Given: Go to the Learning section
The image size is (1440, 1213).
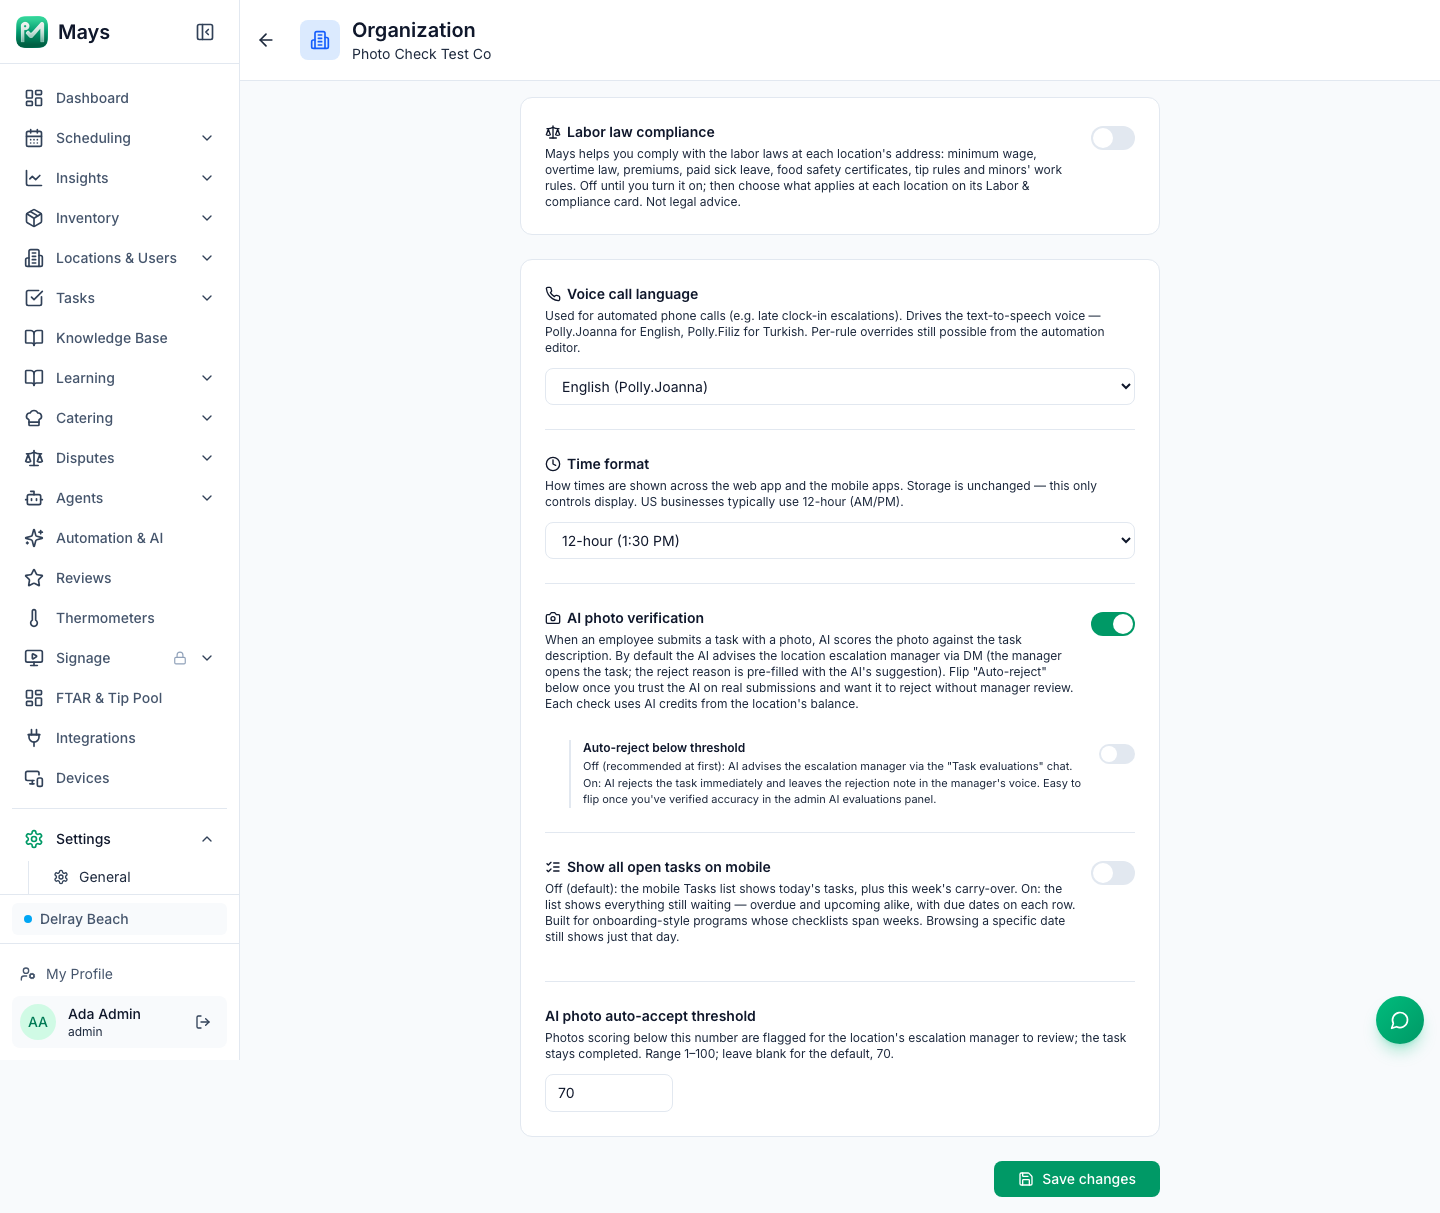Looking at the screenshot, I should tap(119, 378).
